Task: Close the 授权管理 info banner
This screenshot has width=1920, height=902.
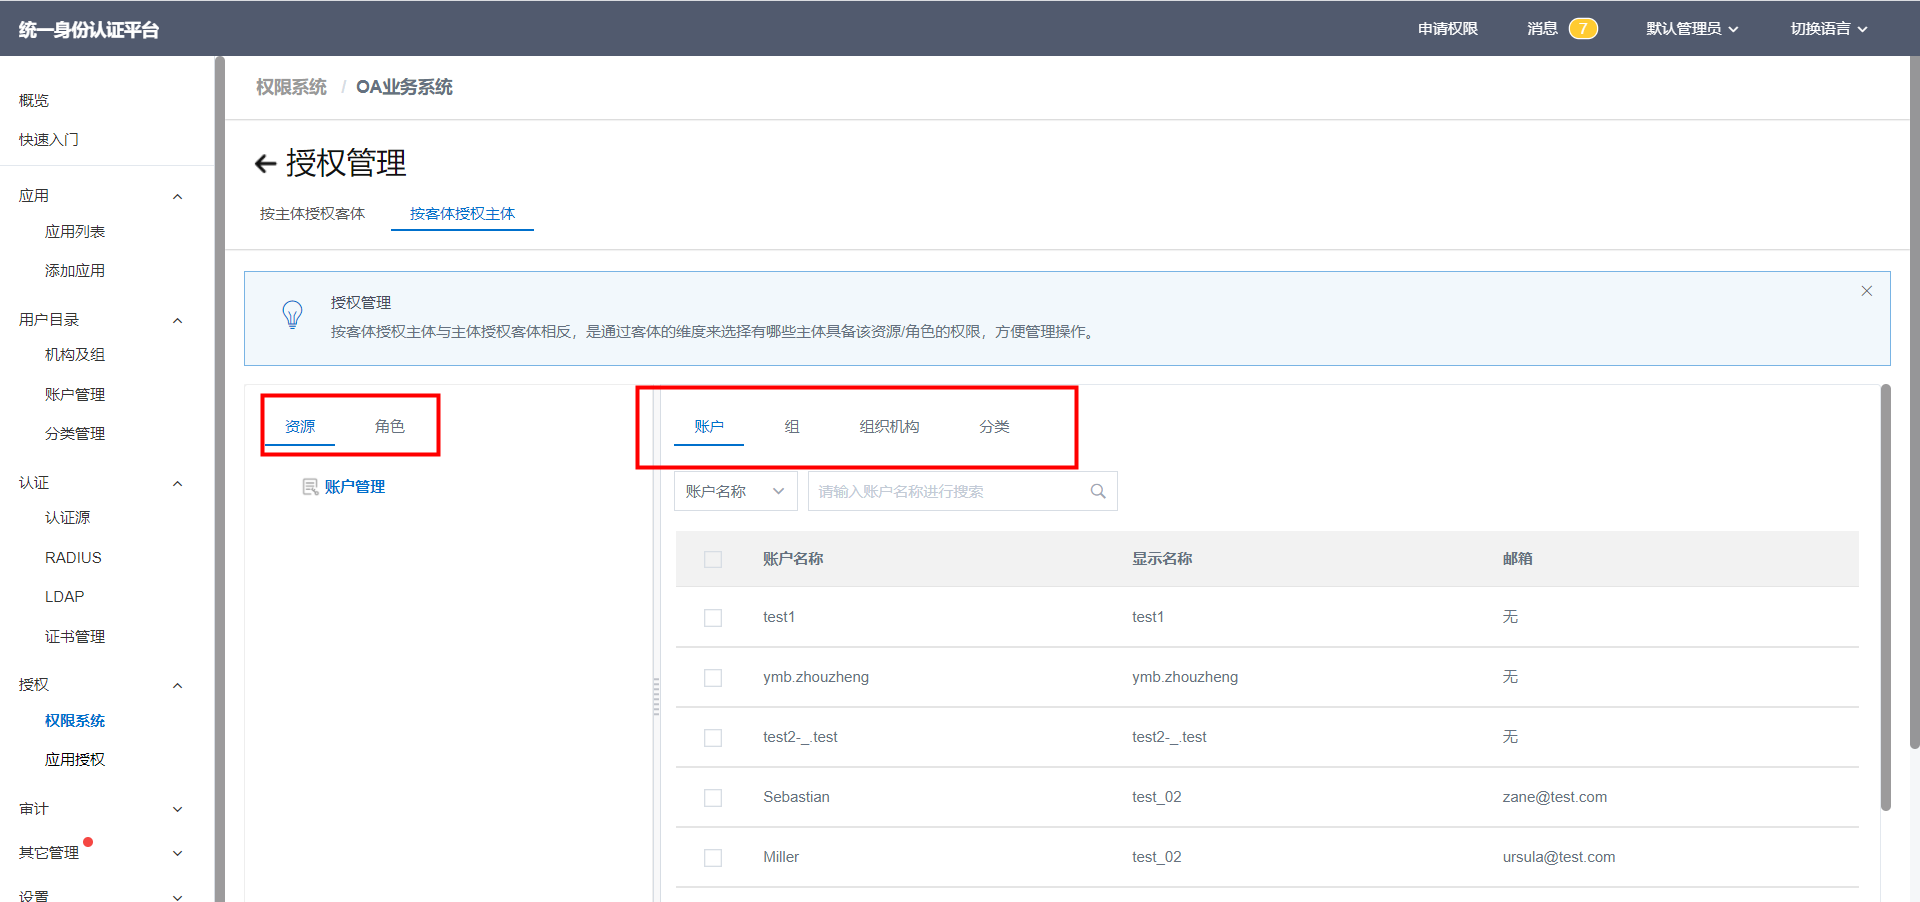Action: coord(1866,291)
